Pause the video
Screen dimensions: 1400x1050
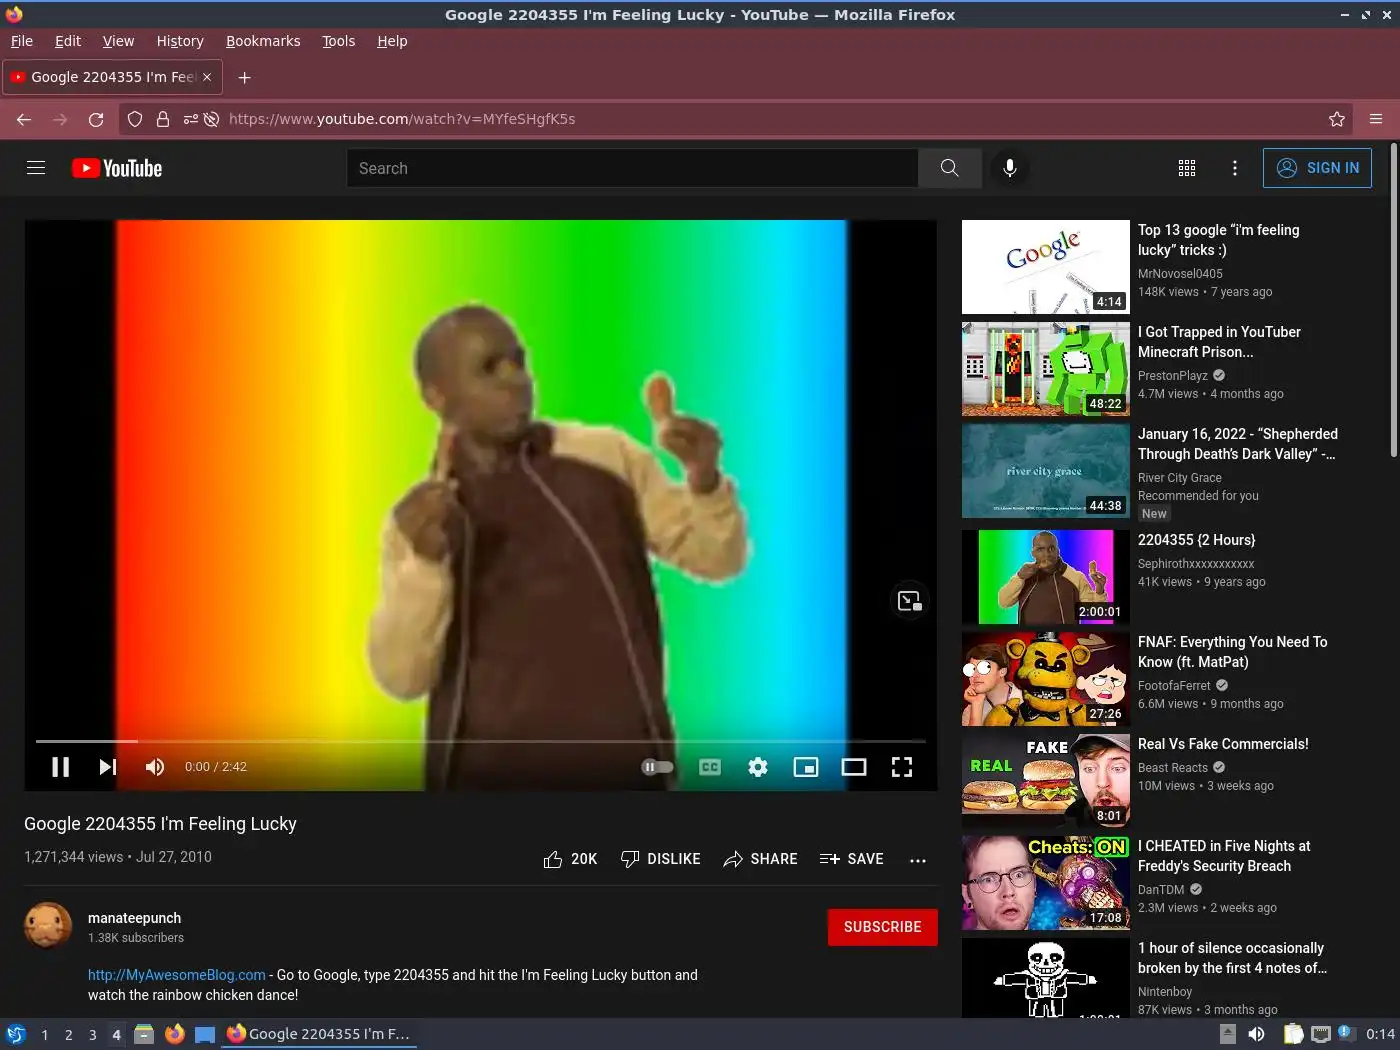click(61, 767)
